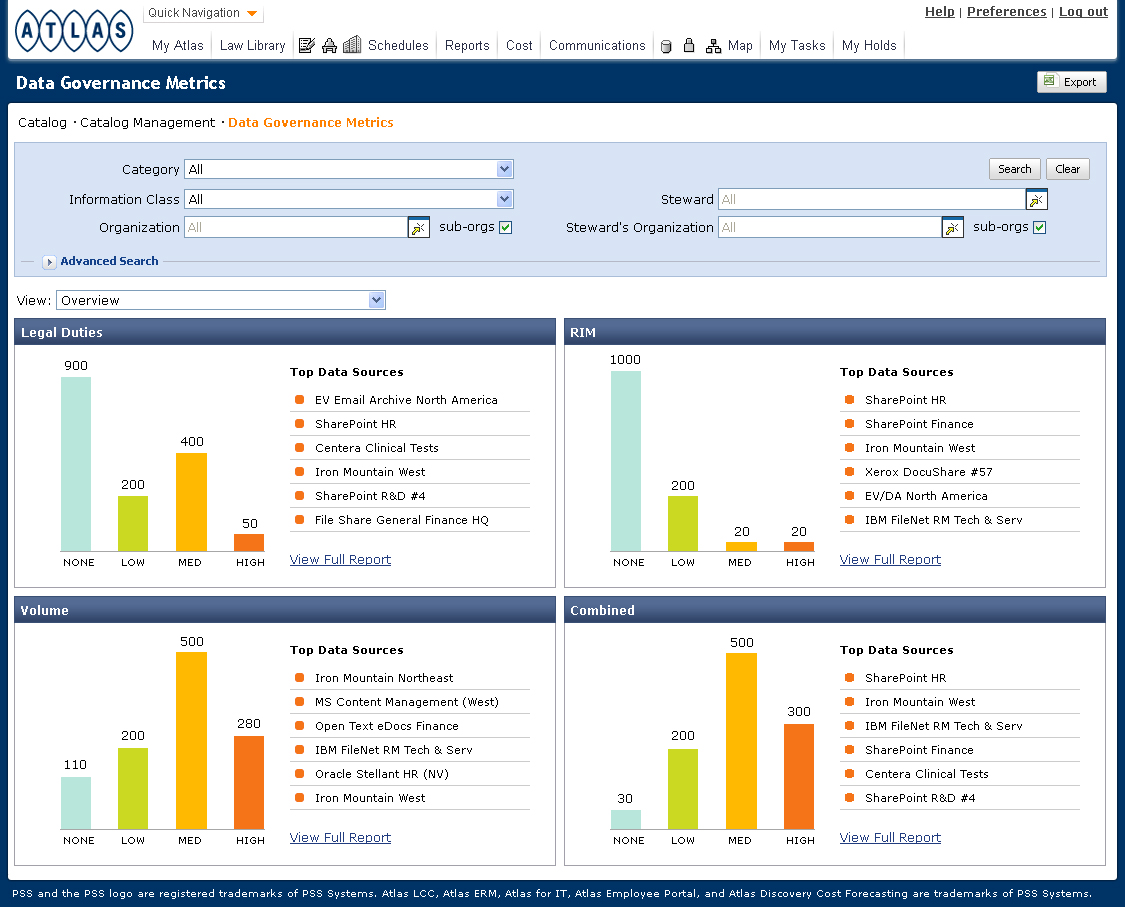
Task: Open Steward's Organization picker icon
Action: point(952,227)
